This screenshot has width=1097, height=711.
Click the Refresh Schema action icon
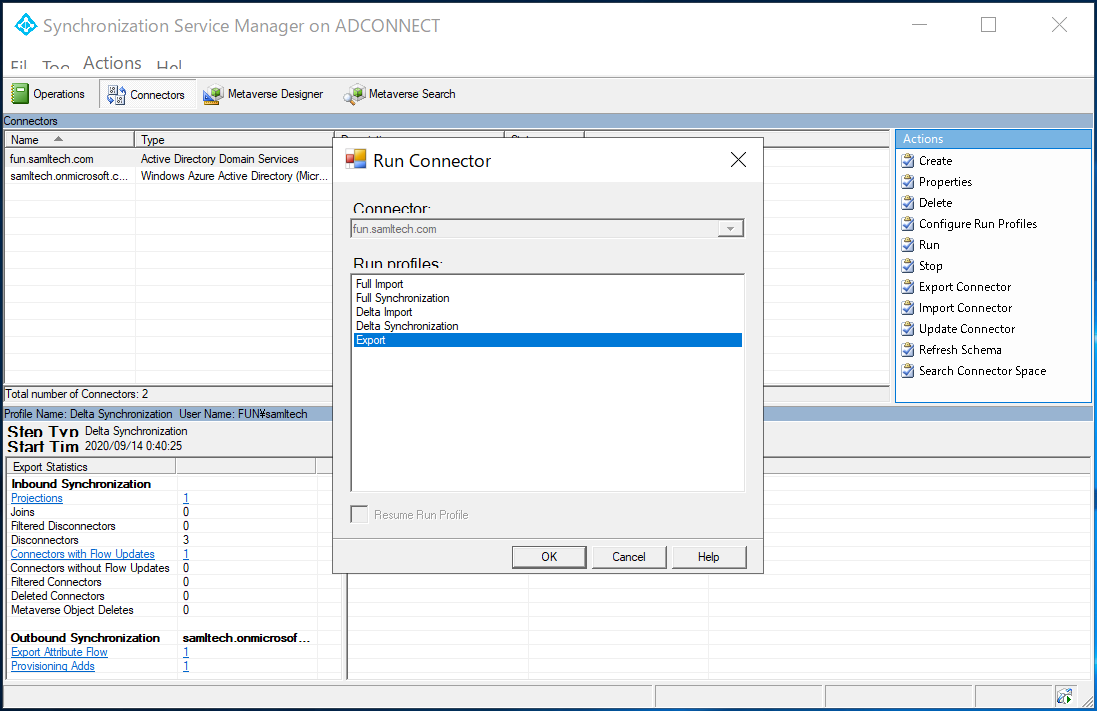click(x=908, y=350)
